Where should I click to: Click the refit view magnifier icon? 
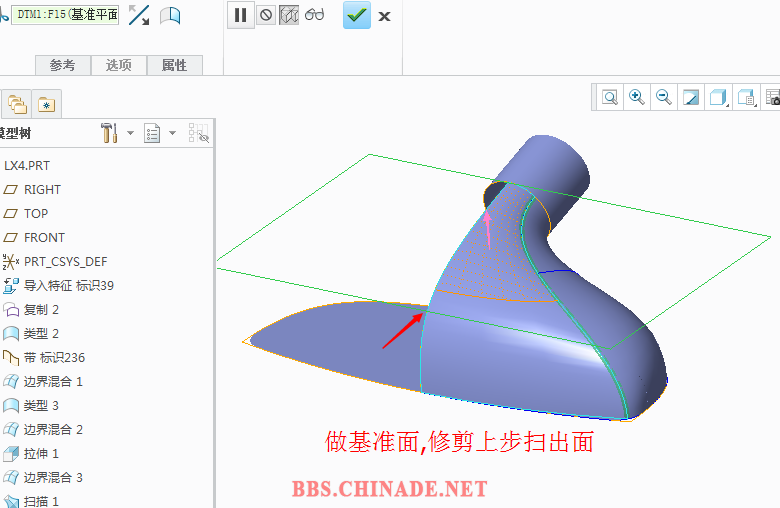tap(610, 97)
